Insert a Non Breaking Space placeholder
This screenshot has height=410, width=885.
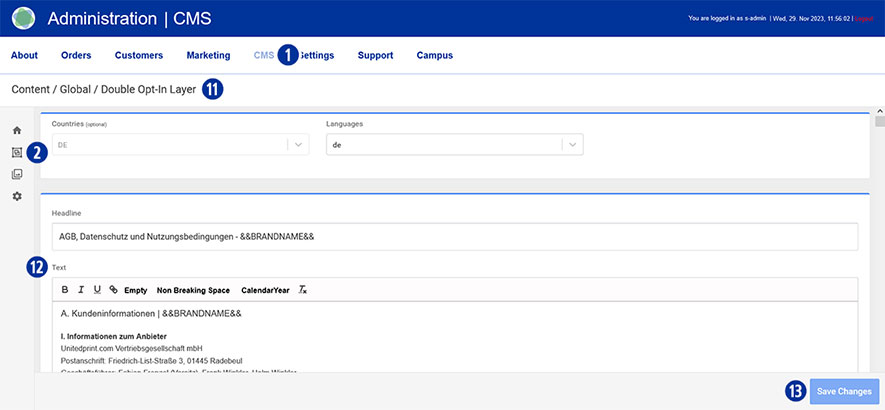tap(193, 290)
